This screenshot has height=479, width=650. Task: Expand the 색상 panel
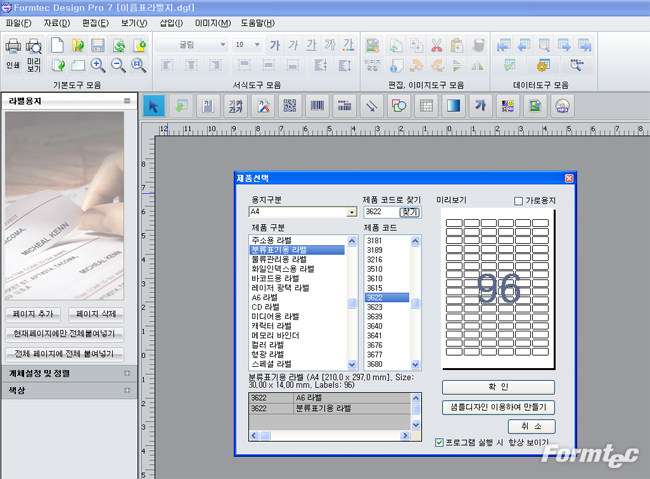pyautogui.click(x=127, y=390)
